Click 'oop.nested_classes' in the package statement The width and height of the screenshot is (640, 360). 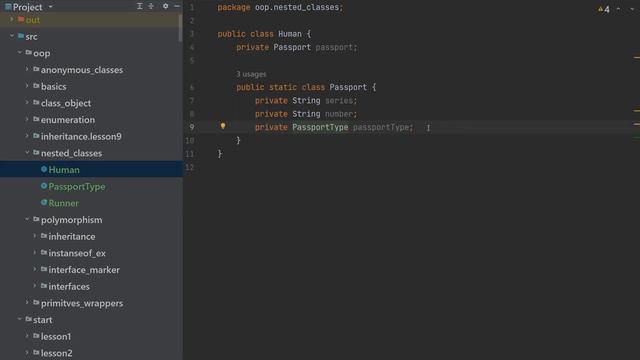coord(297,7)
